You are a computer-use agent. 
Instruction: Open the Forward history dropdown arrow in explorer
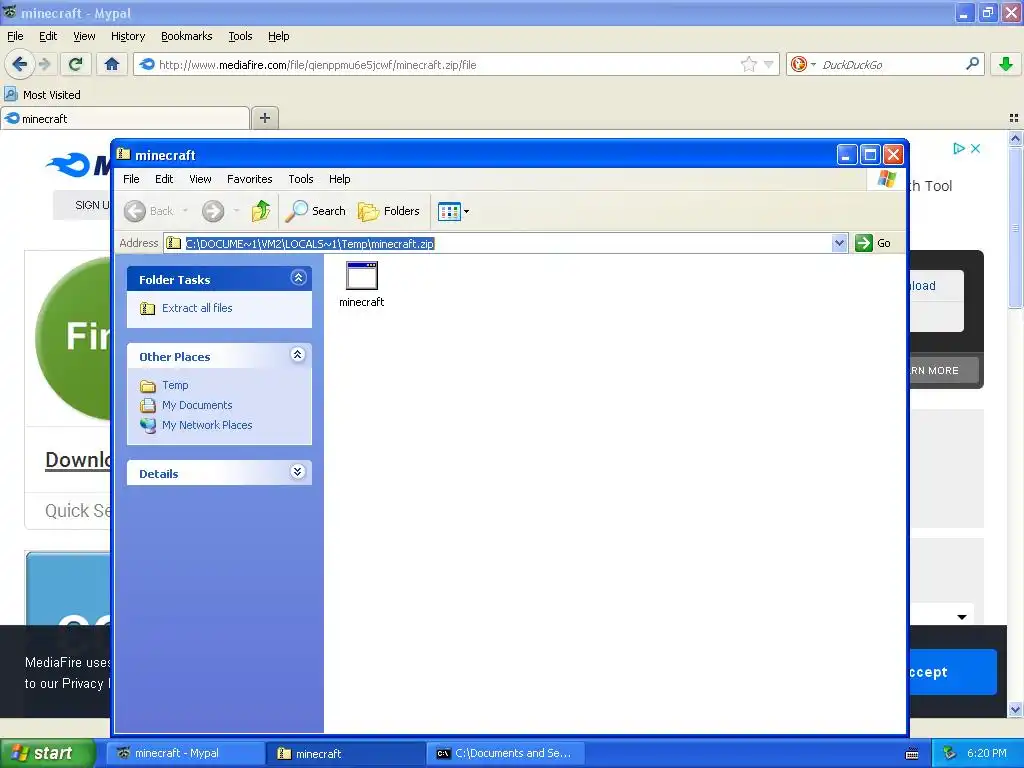[x=236, y=211]
